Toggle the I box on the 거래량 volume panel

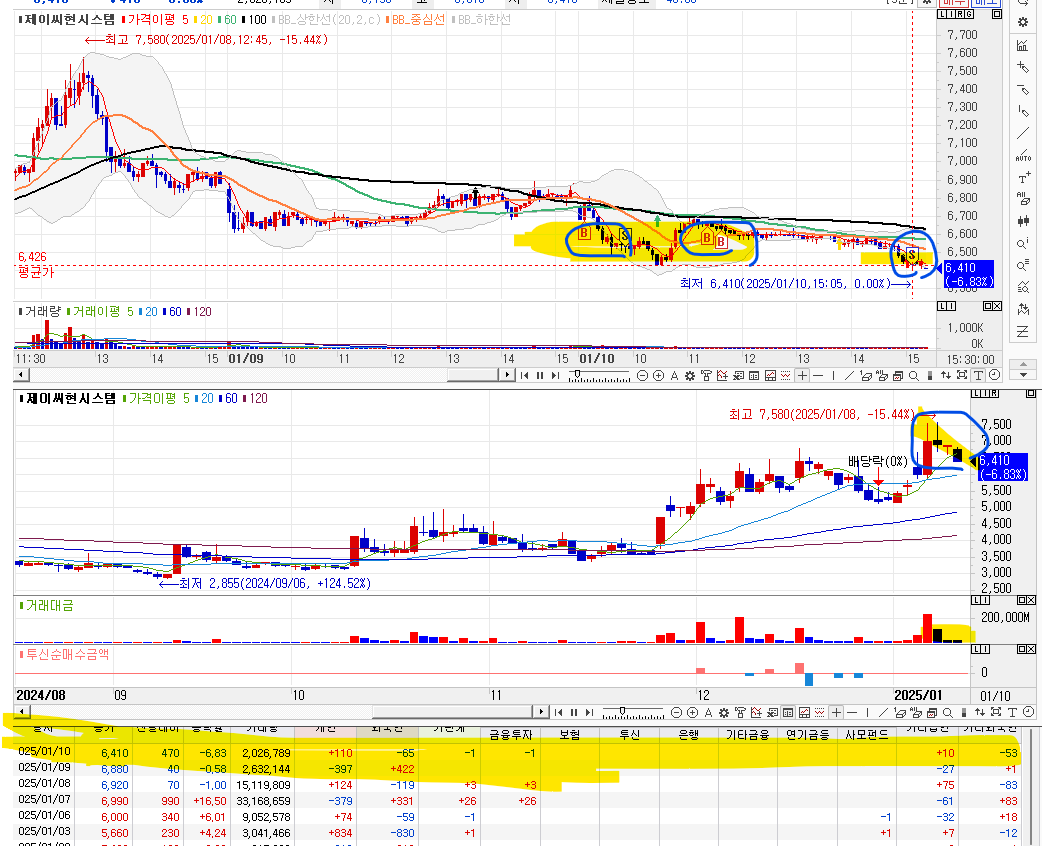(951, 306)
